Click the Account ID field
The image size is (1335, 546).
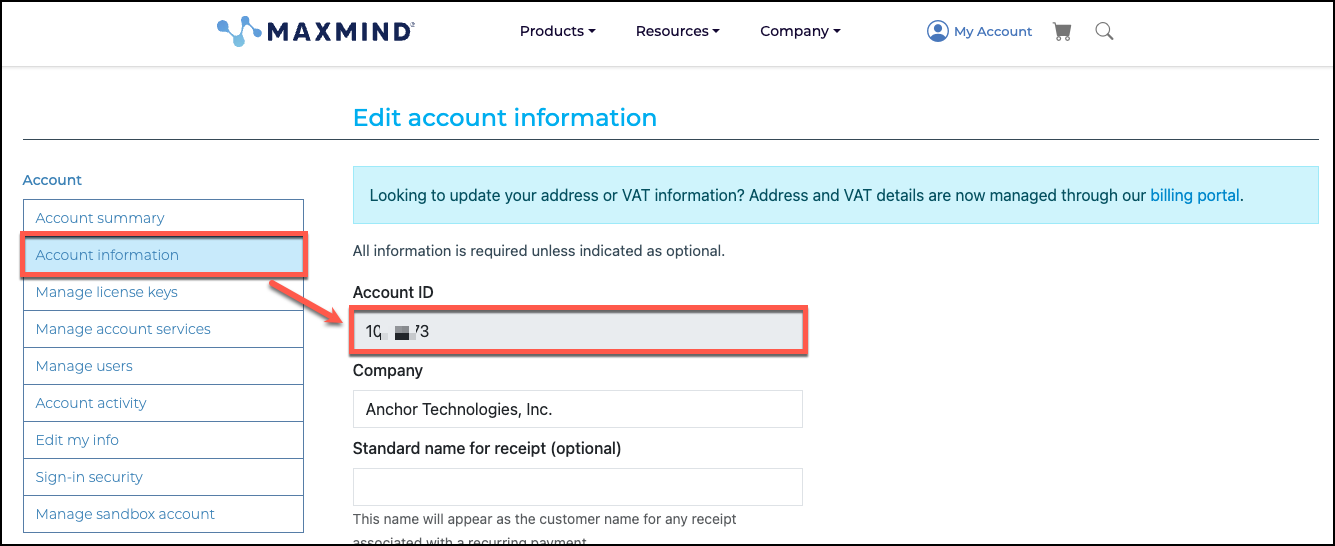(x=577, y=332)
